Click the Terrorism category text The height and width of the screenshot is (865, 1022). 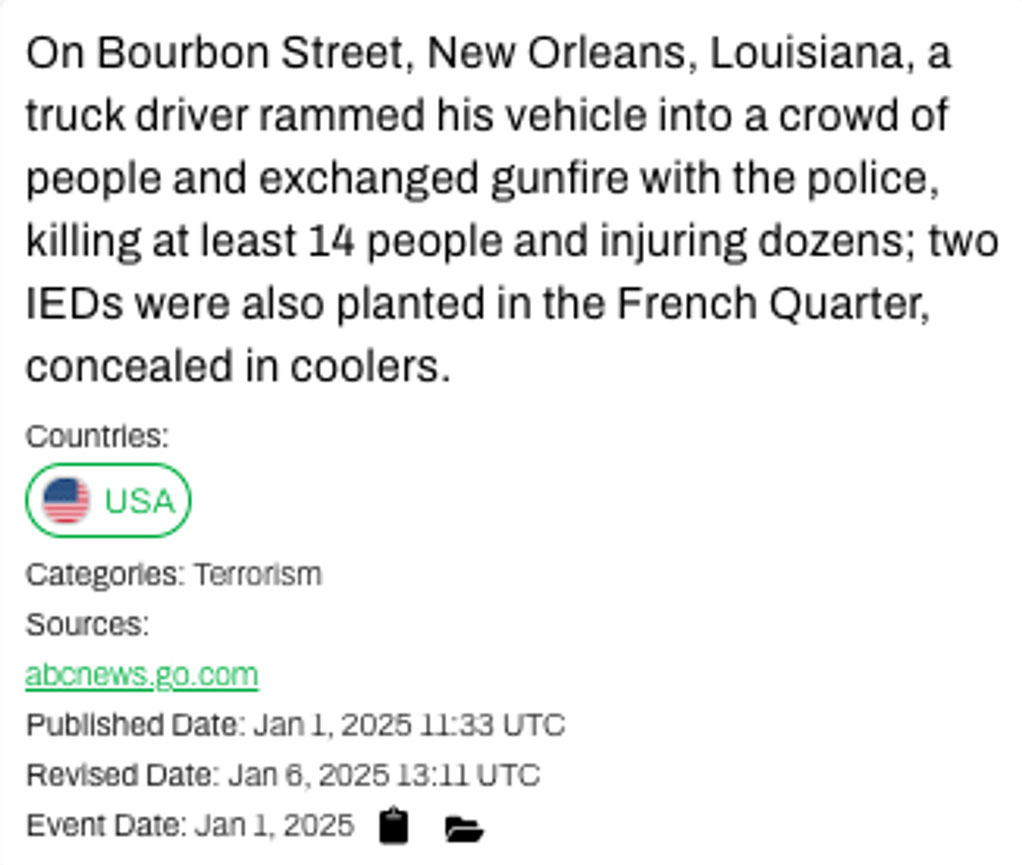258,575
